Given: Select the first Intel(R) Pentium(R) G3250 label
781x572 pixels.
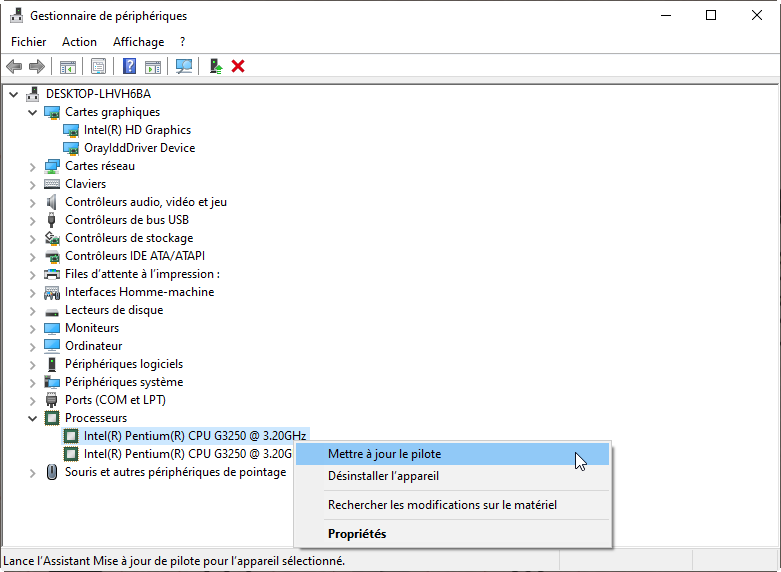Looking at the screenshot, I should tap(195, 436).
